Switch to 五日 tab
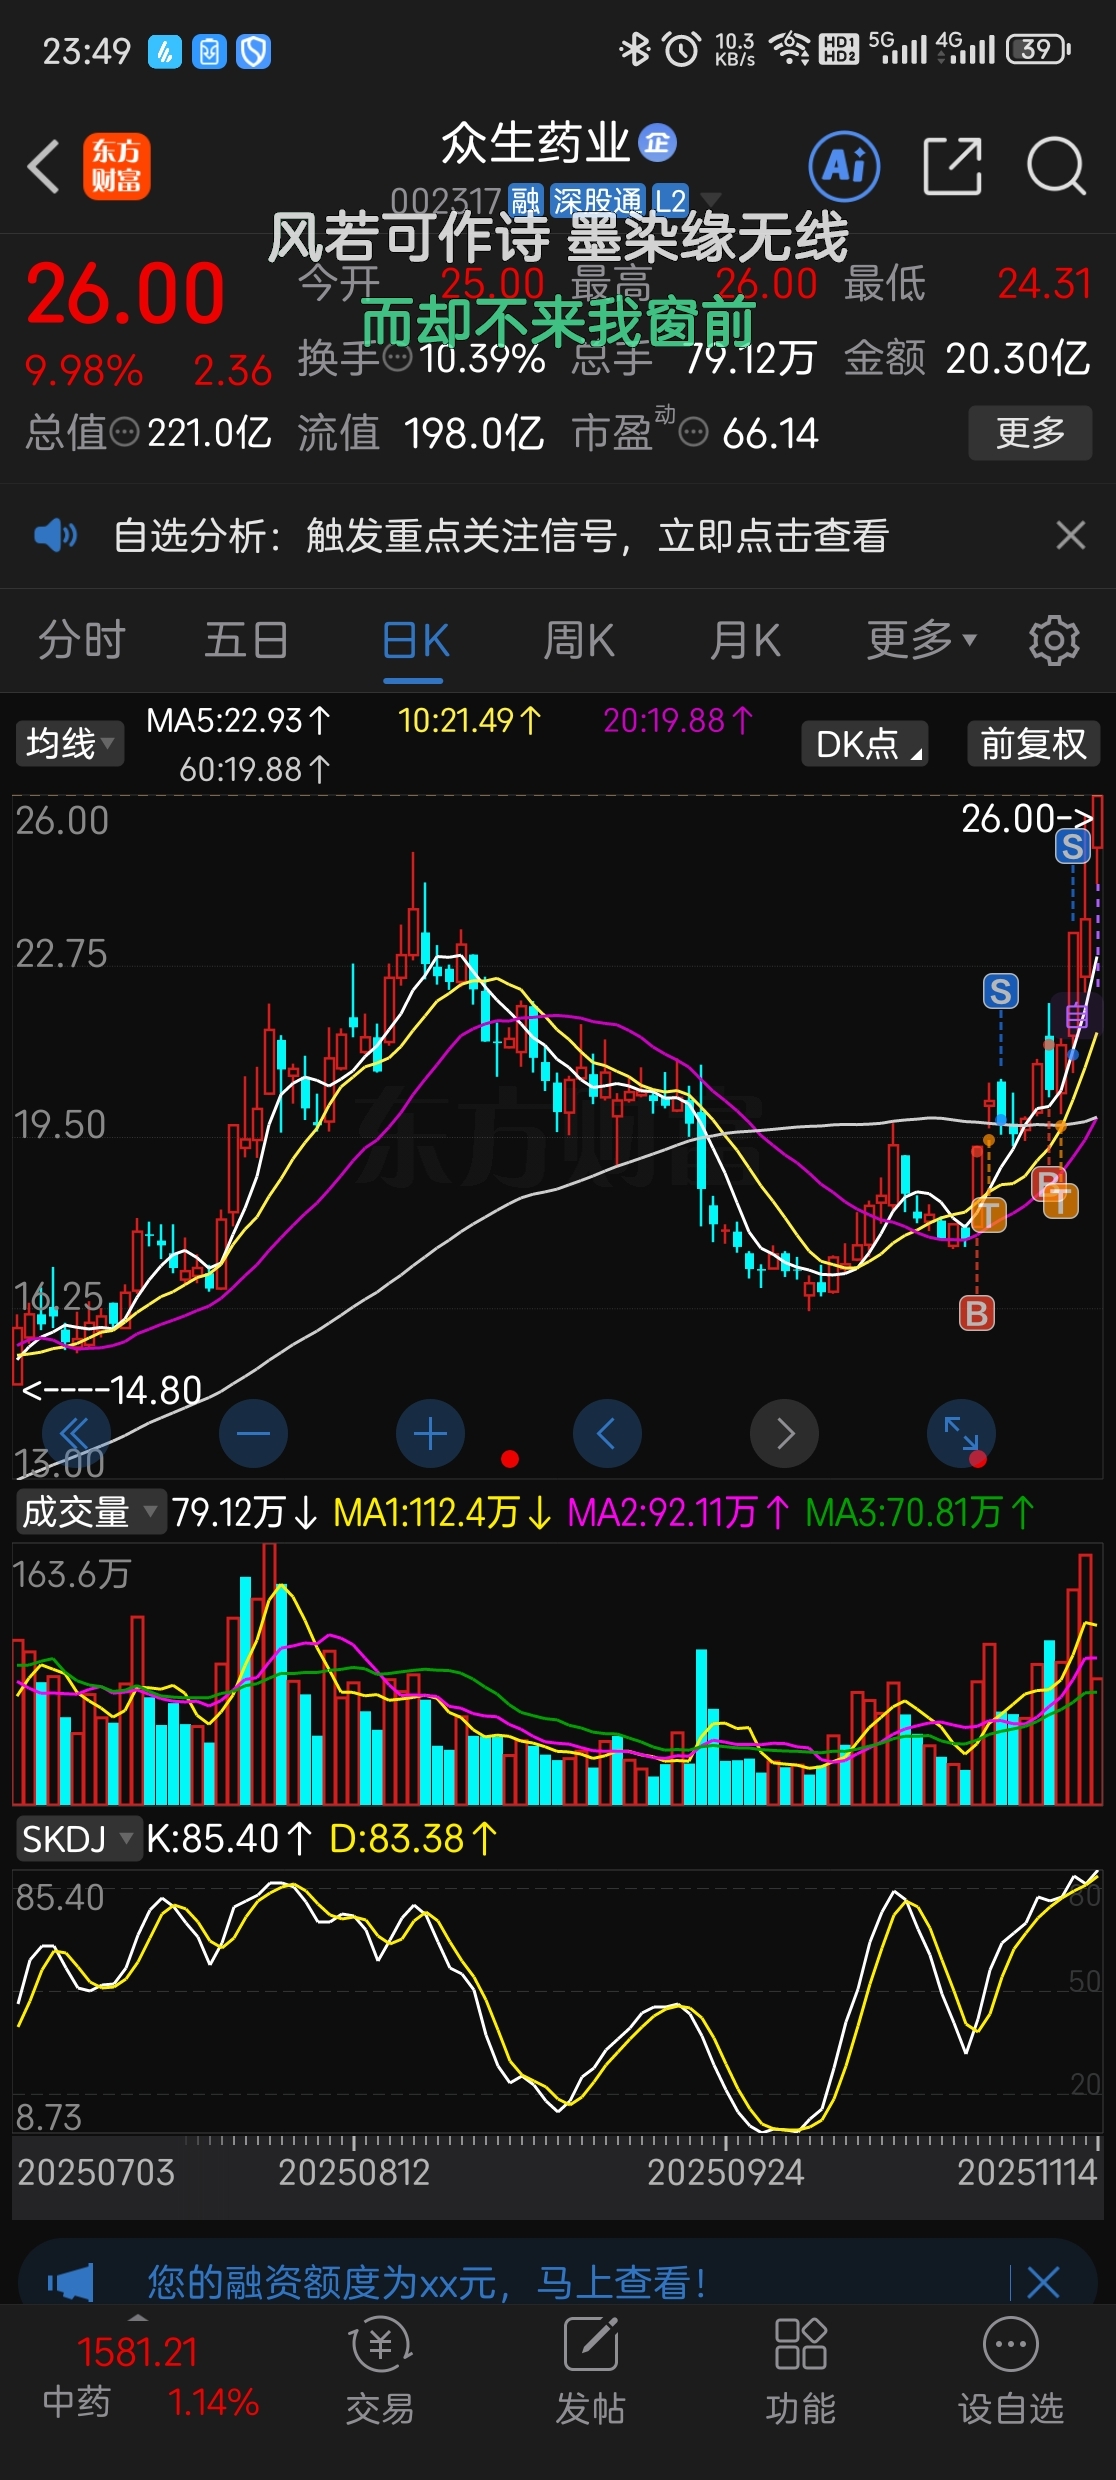Screen dimensions: 1116x2480 (246, 640)
